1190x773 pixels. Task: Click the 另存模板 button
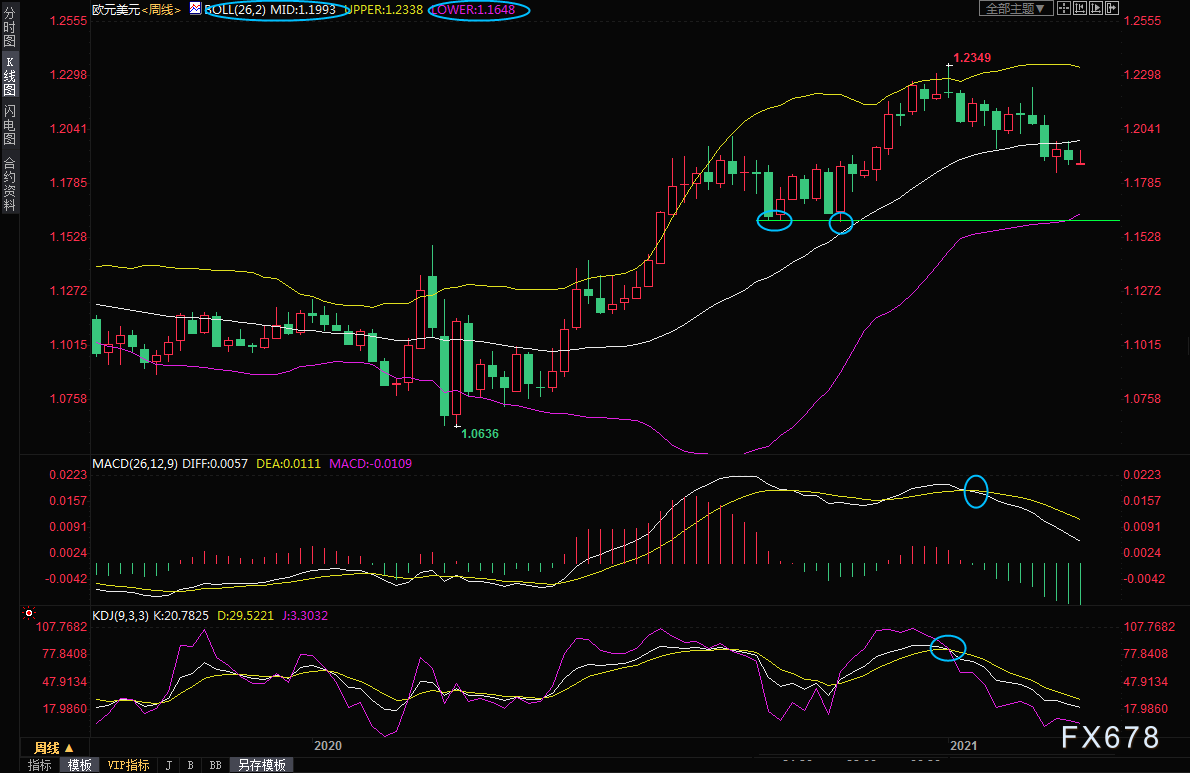(x=263, y=765)
